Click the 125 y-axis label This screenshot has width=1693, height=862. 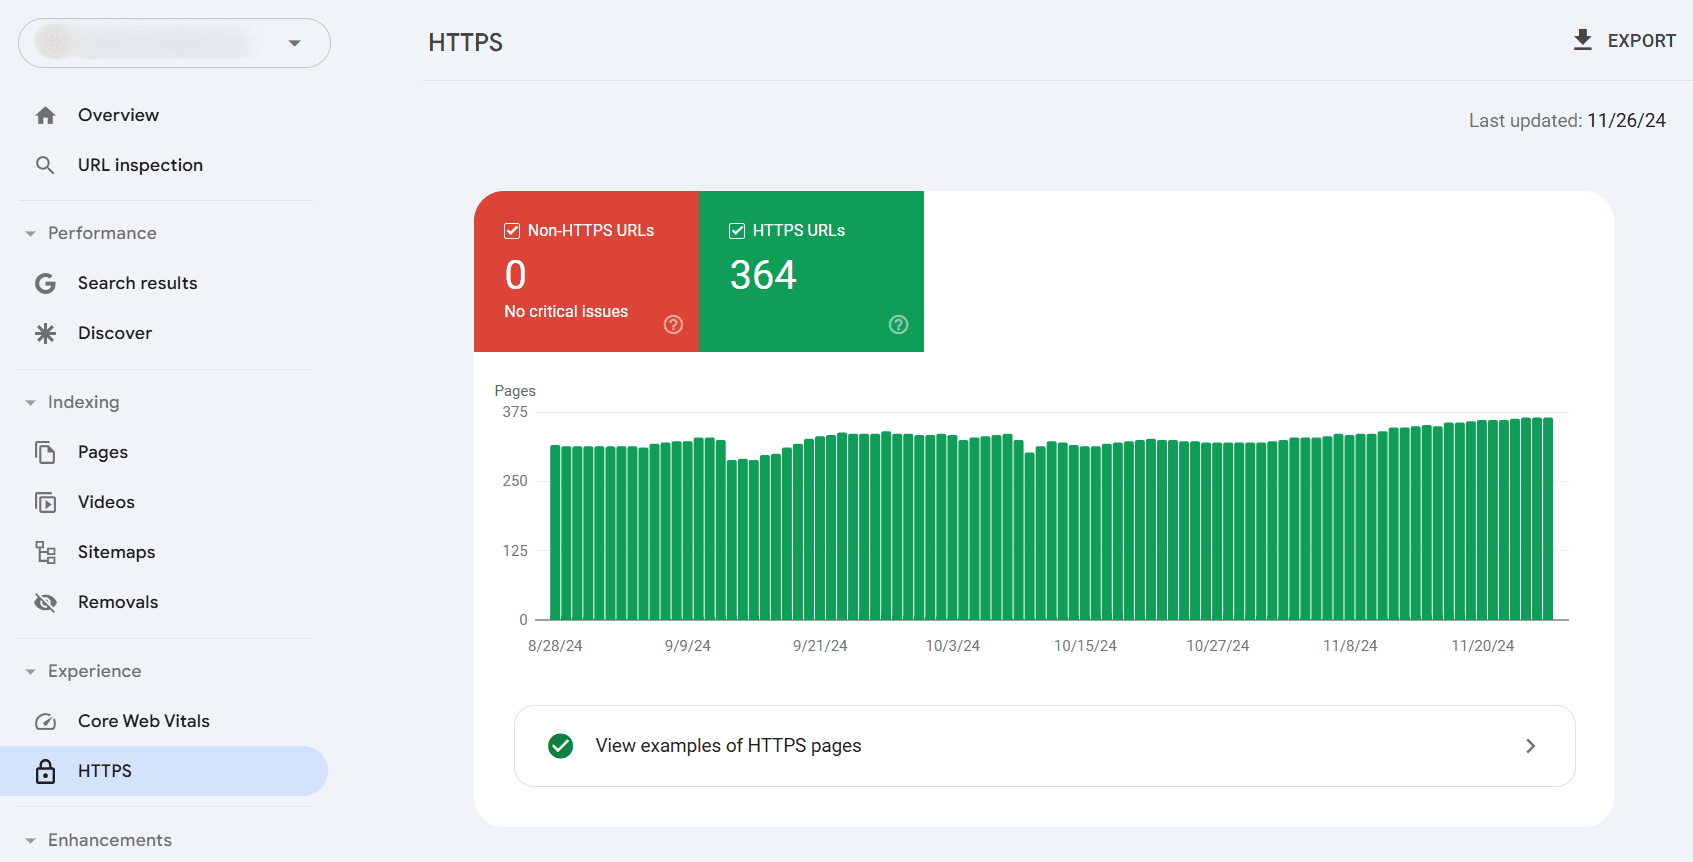pos(515,551)
